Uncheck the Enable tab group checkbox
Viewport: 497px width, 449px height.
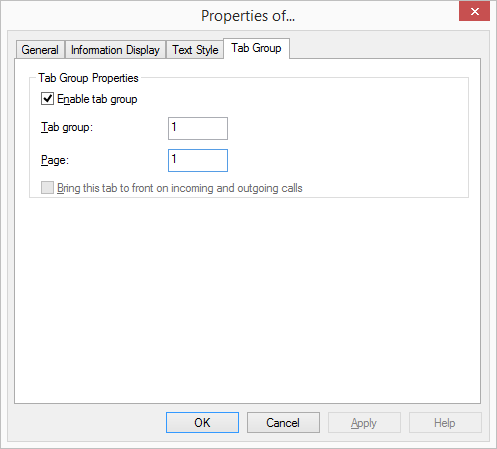(x=47, y=99)
